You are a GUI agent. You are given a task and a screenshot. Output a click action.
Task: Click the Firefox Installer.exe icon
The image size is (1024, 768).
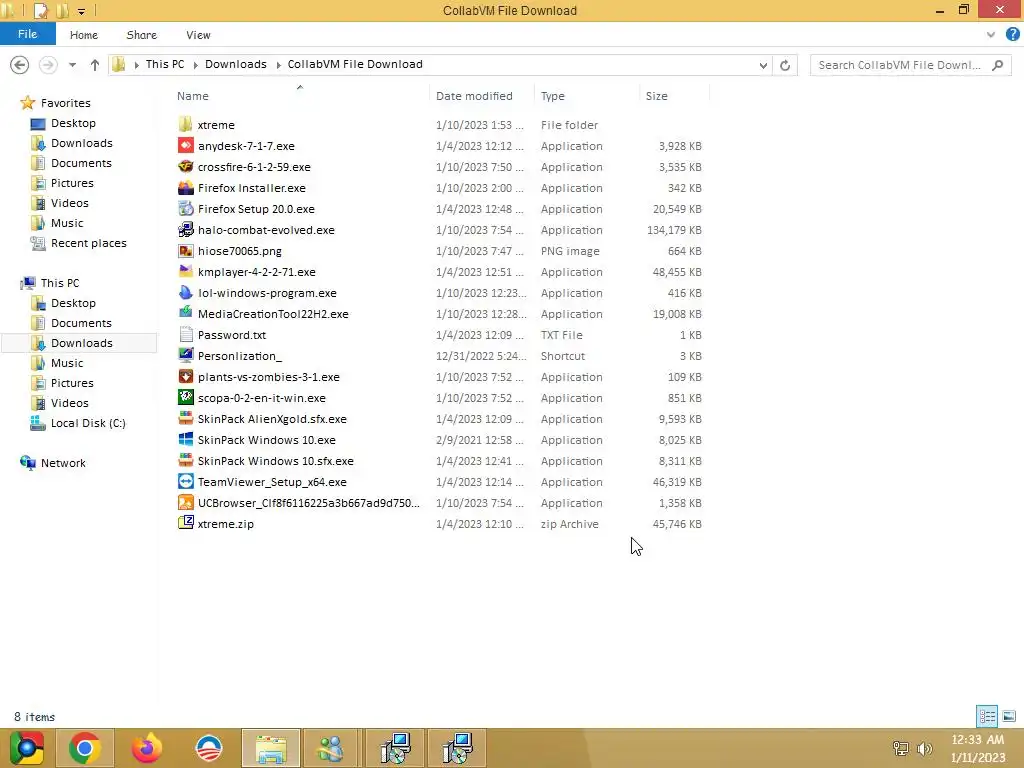185,187
